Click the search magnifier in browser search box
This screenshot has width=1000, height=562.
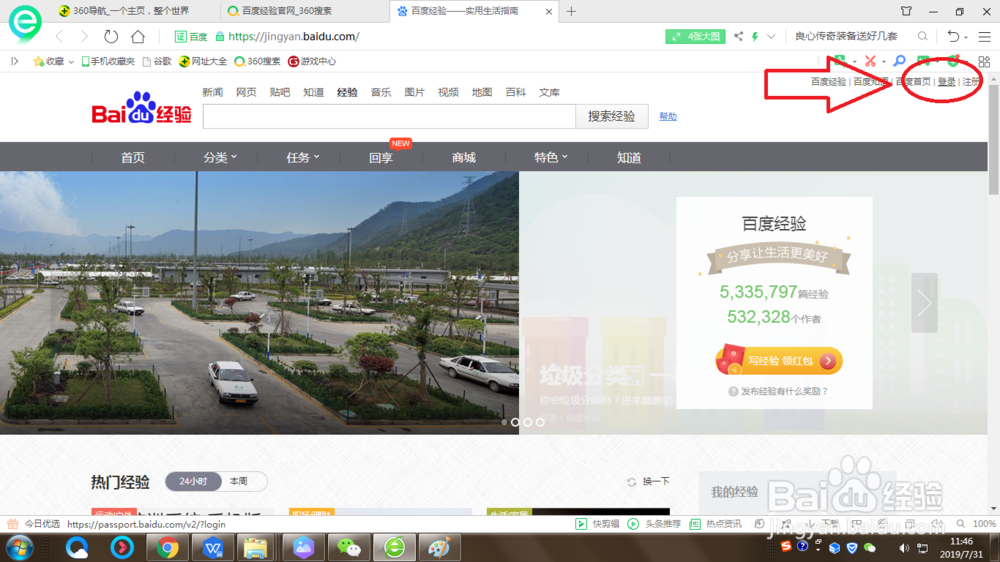pyautogui.click(x=922, y=36)
